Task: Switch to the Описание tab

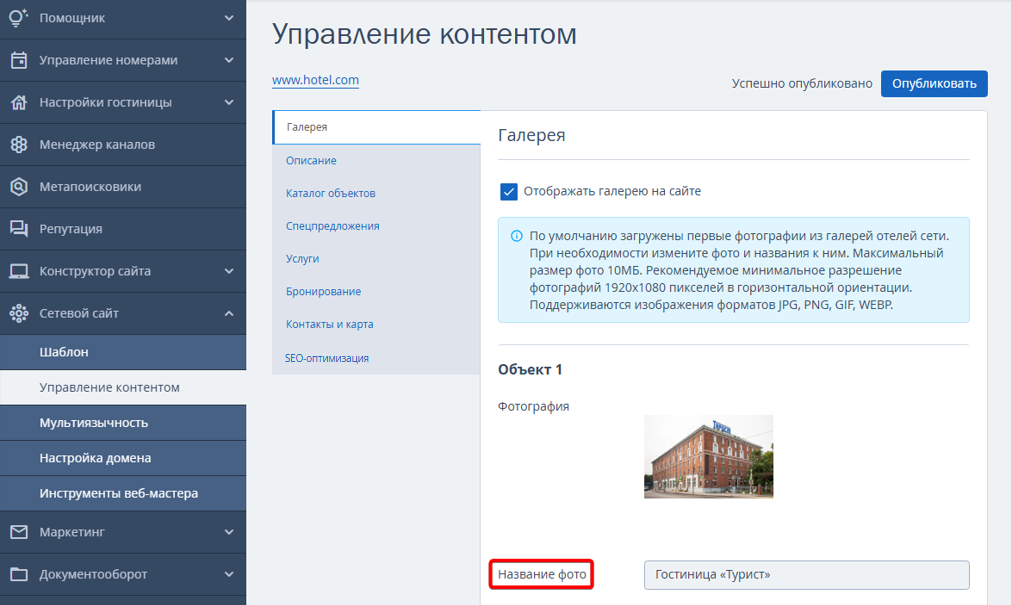Action: pyautogui.click(x=311, y=160)
